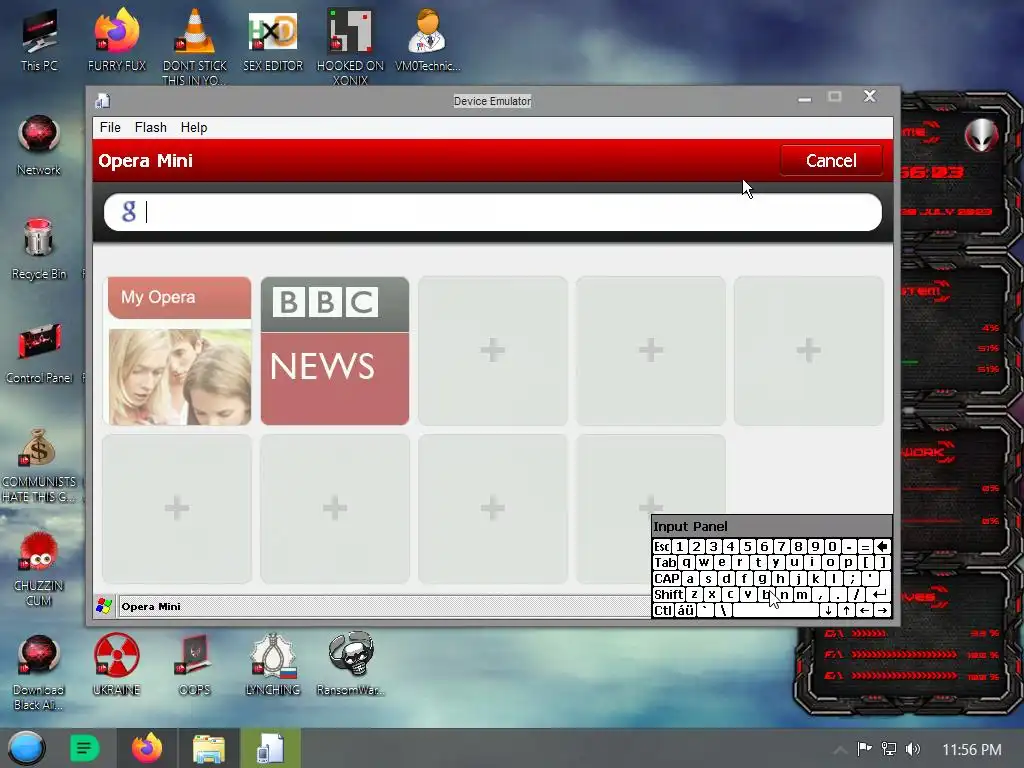Viewport: 1024px width, 768px height.
Task: Select the red fuzzy Chuzzle desktop icon
Action: coord(39,568)
